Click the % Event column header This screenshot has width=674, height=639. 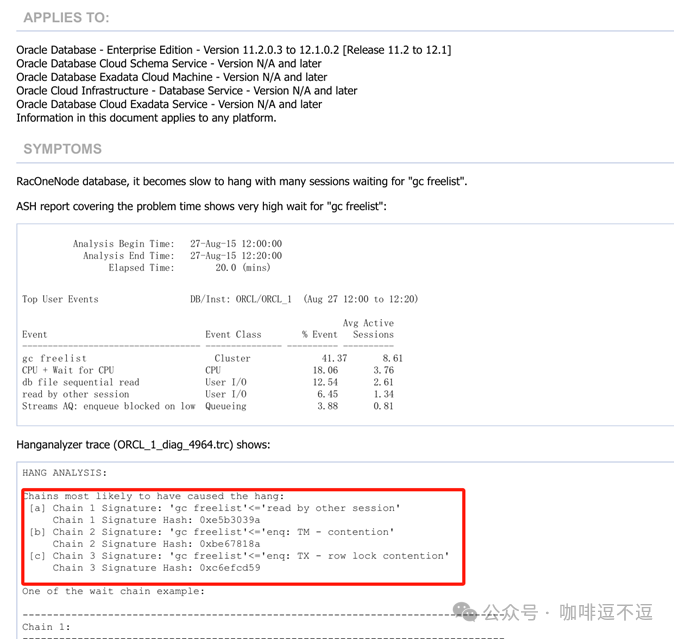click(x=319, y=335)
